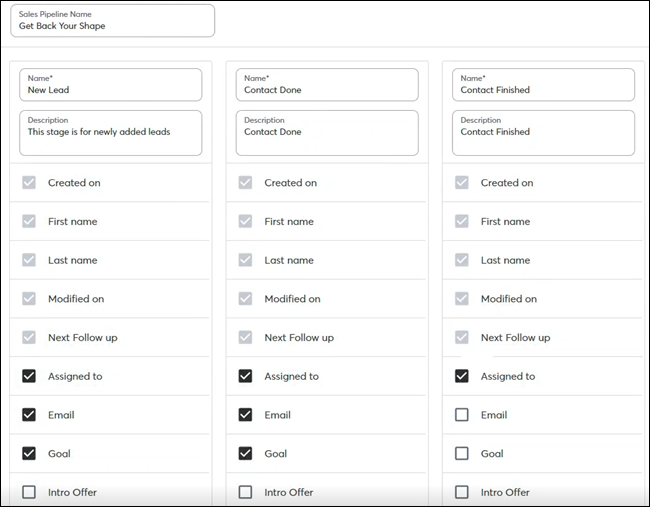Click First name checkbox in Contact Finished stage

point(462,221)
